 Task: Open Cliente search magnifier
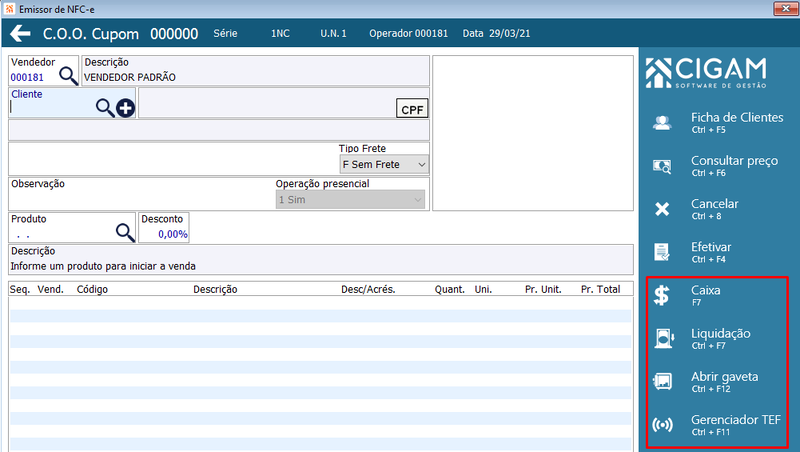click(105, 108)
